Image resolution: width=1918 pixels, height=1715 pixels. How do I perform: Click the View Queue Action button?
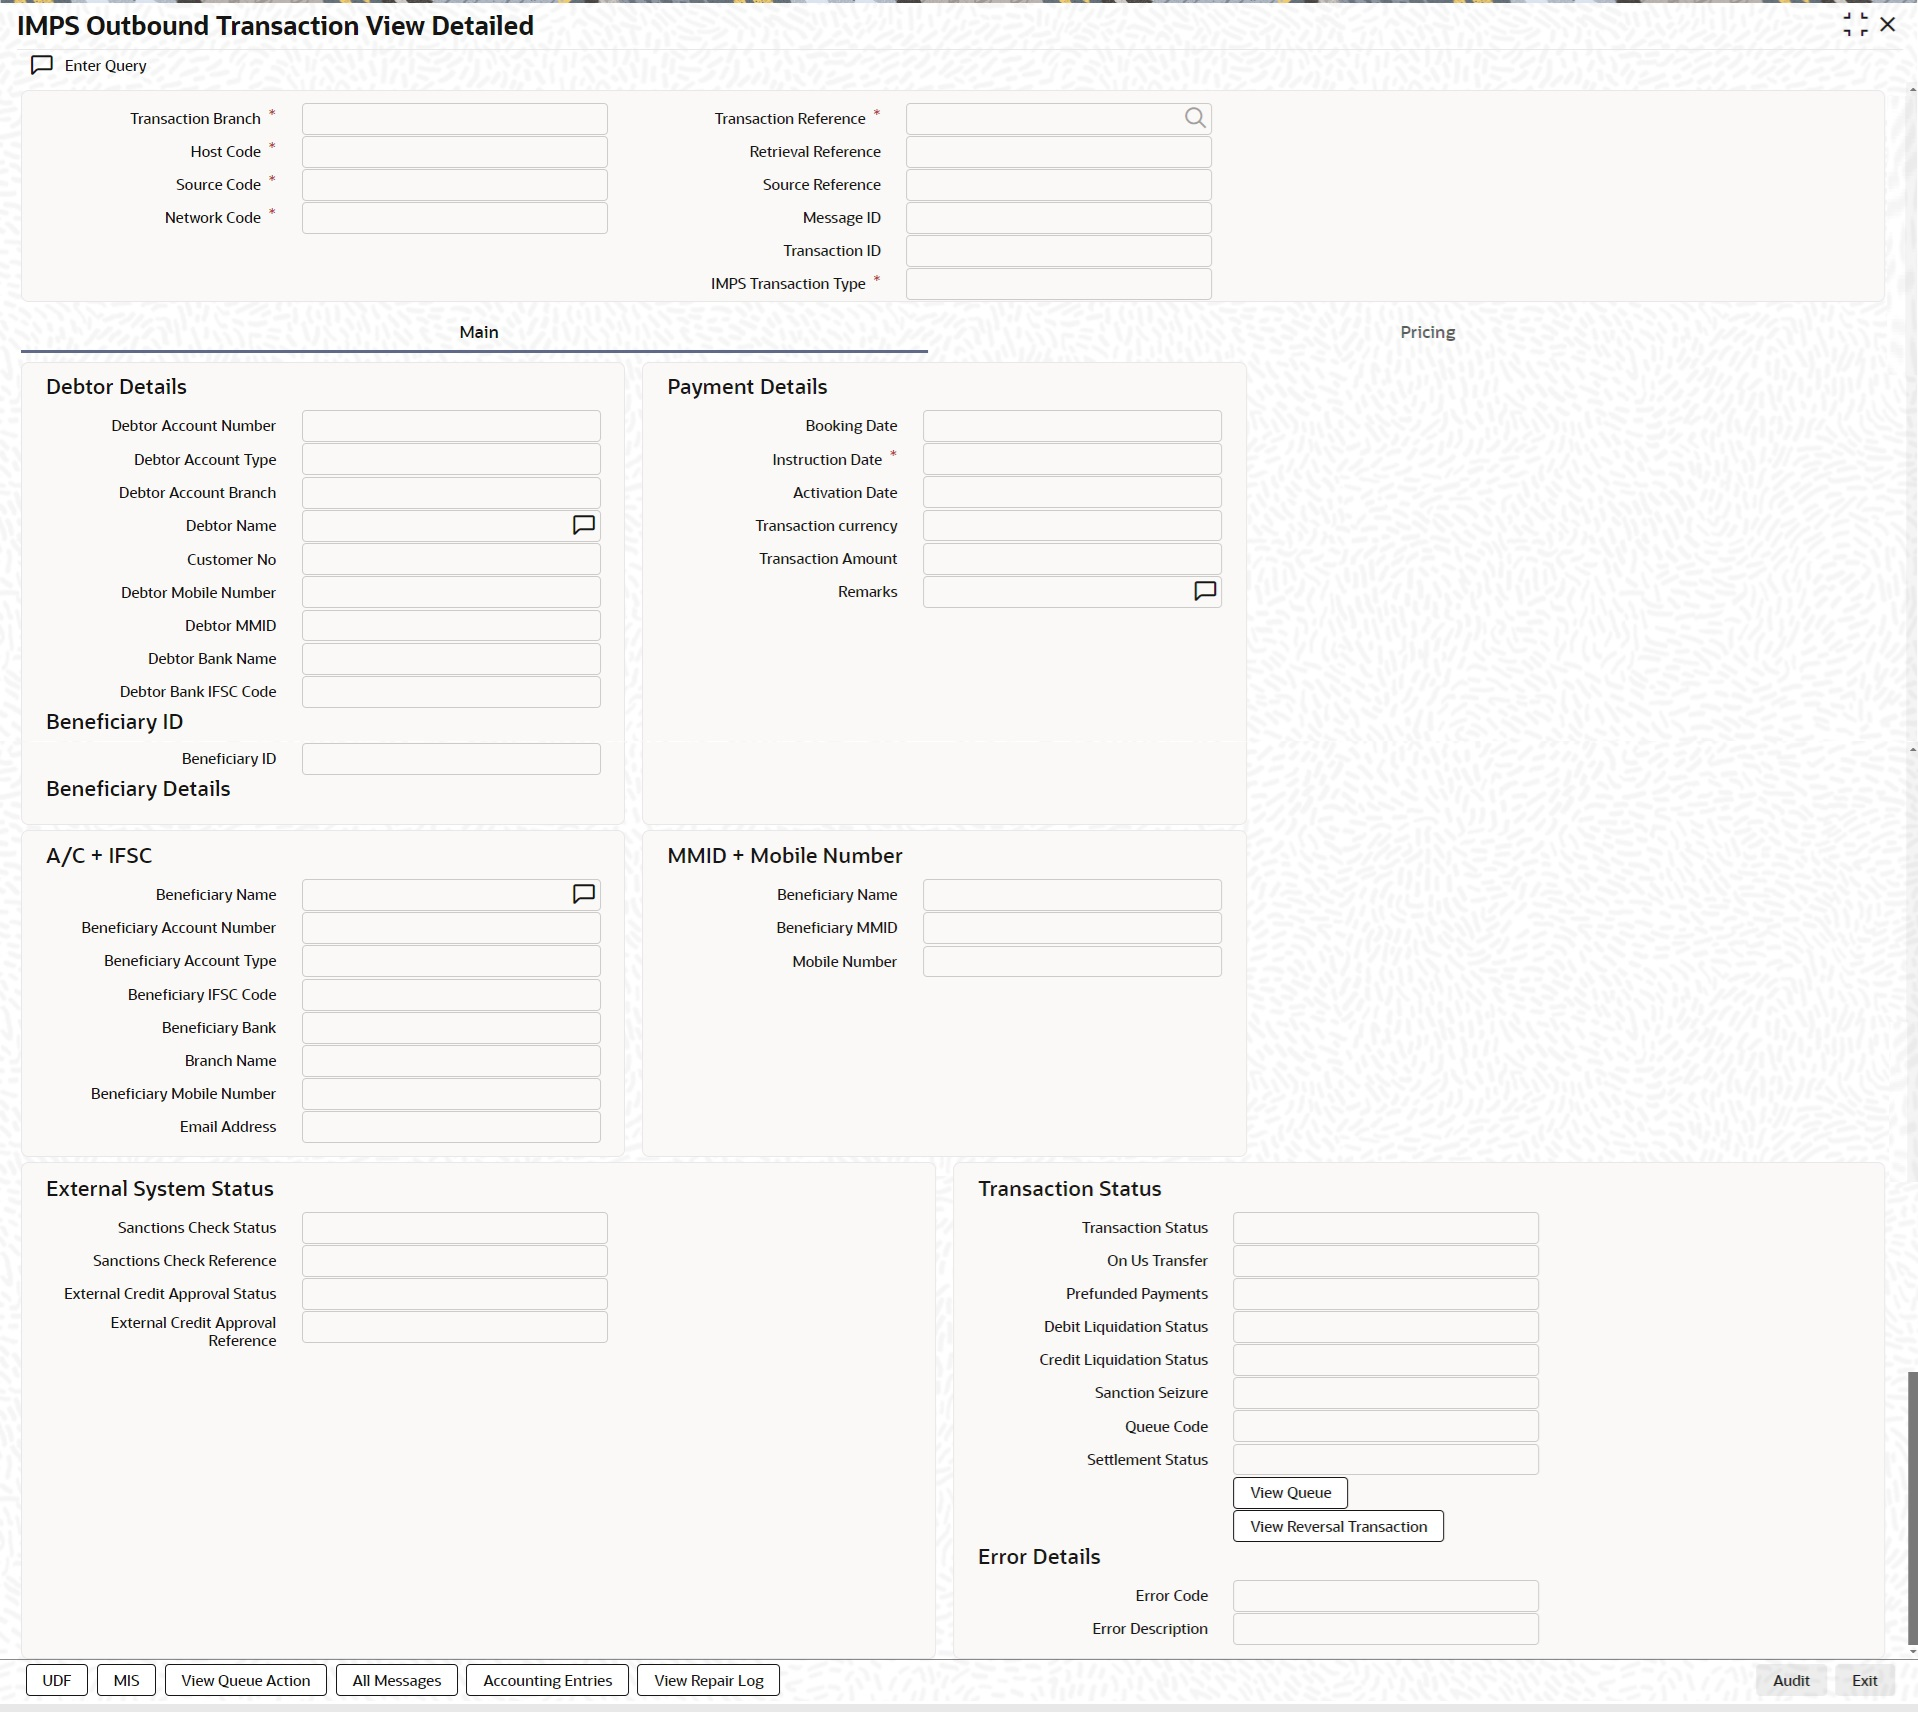point(246,1681)
